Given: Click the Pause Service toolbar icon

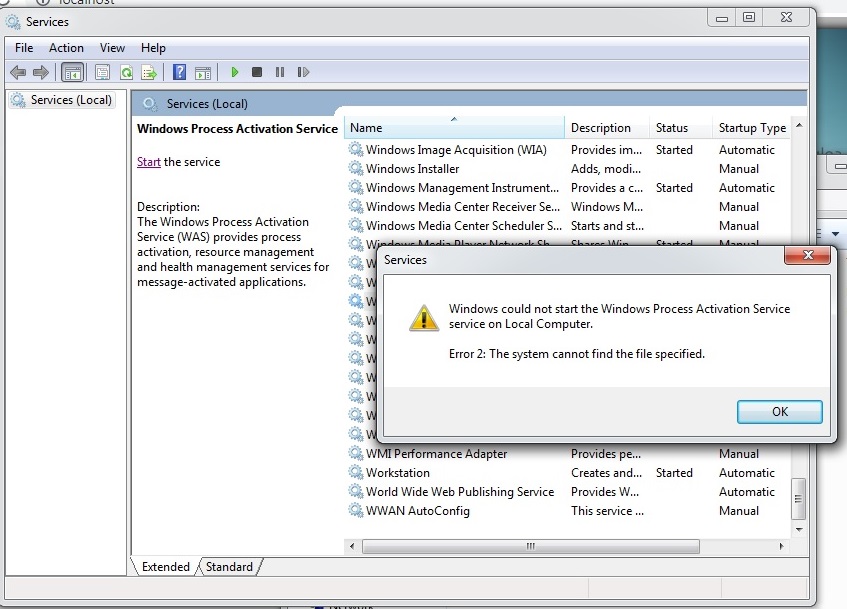Looking at the screenshot, I should [x=280, y=72].
